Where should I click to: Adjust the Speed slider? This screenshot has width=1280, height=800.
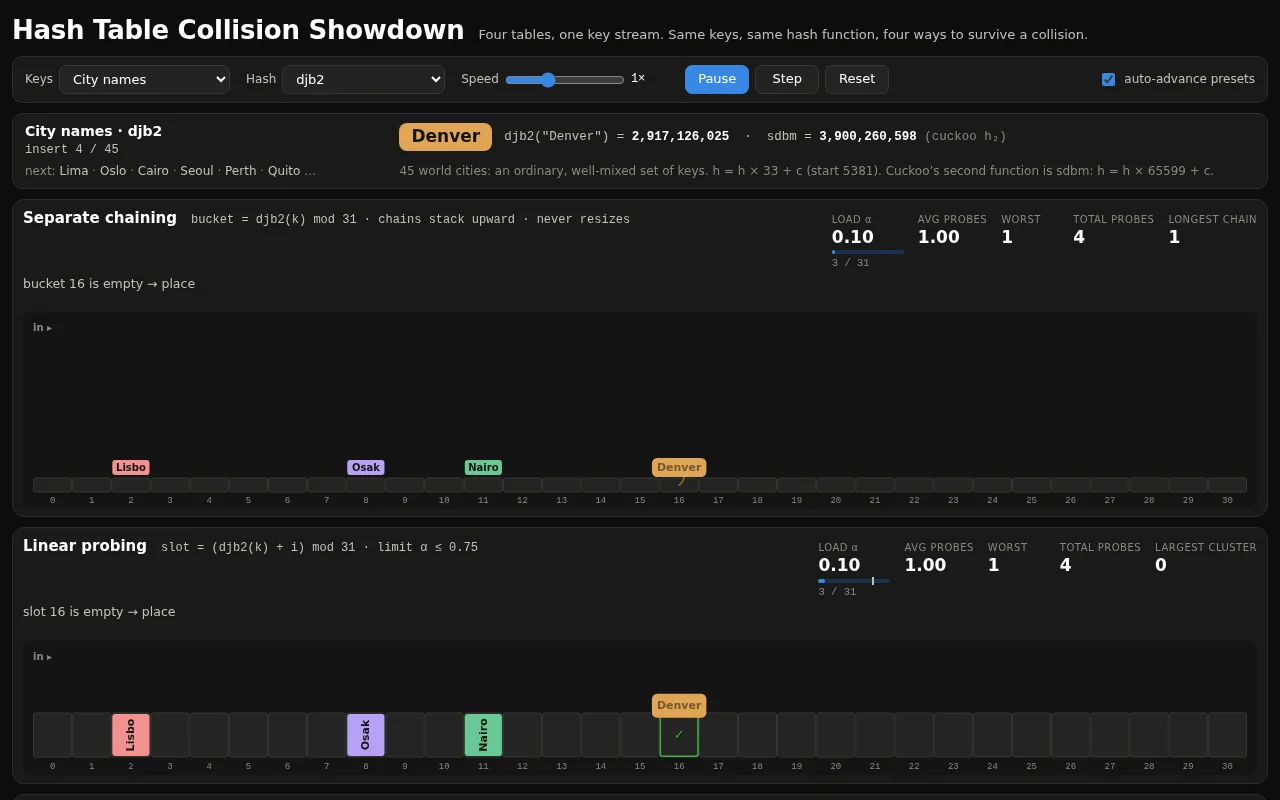[565, 79]
